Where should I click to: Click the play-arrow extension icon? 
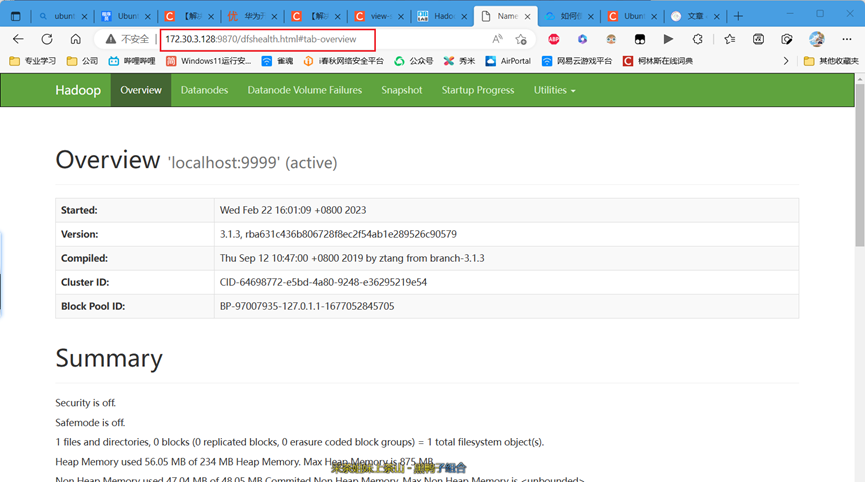coord(668,39)
